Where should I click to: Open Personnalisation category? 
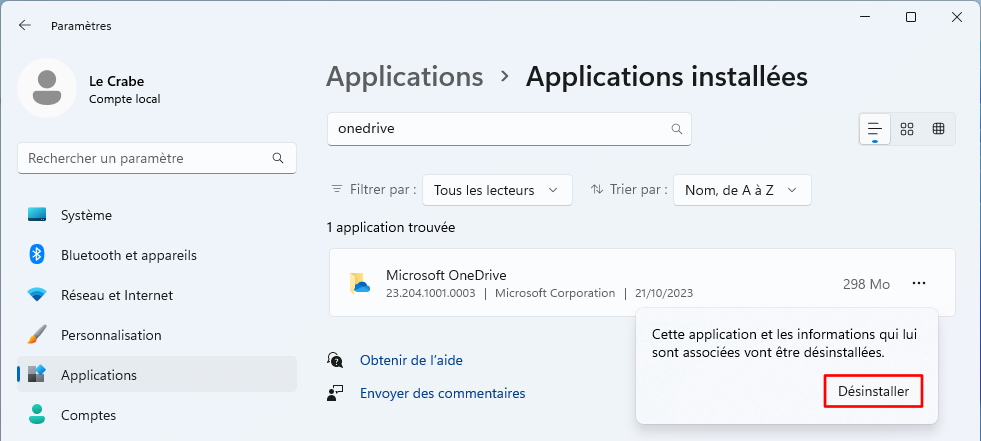pyautogui.click(x=157, y=335)
